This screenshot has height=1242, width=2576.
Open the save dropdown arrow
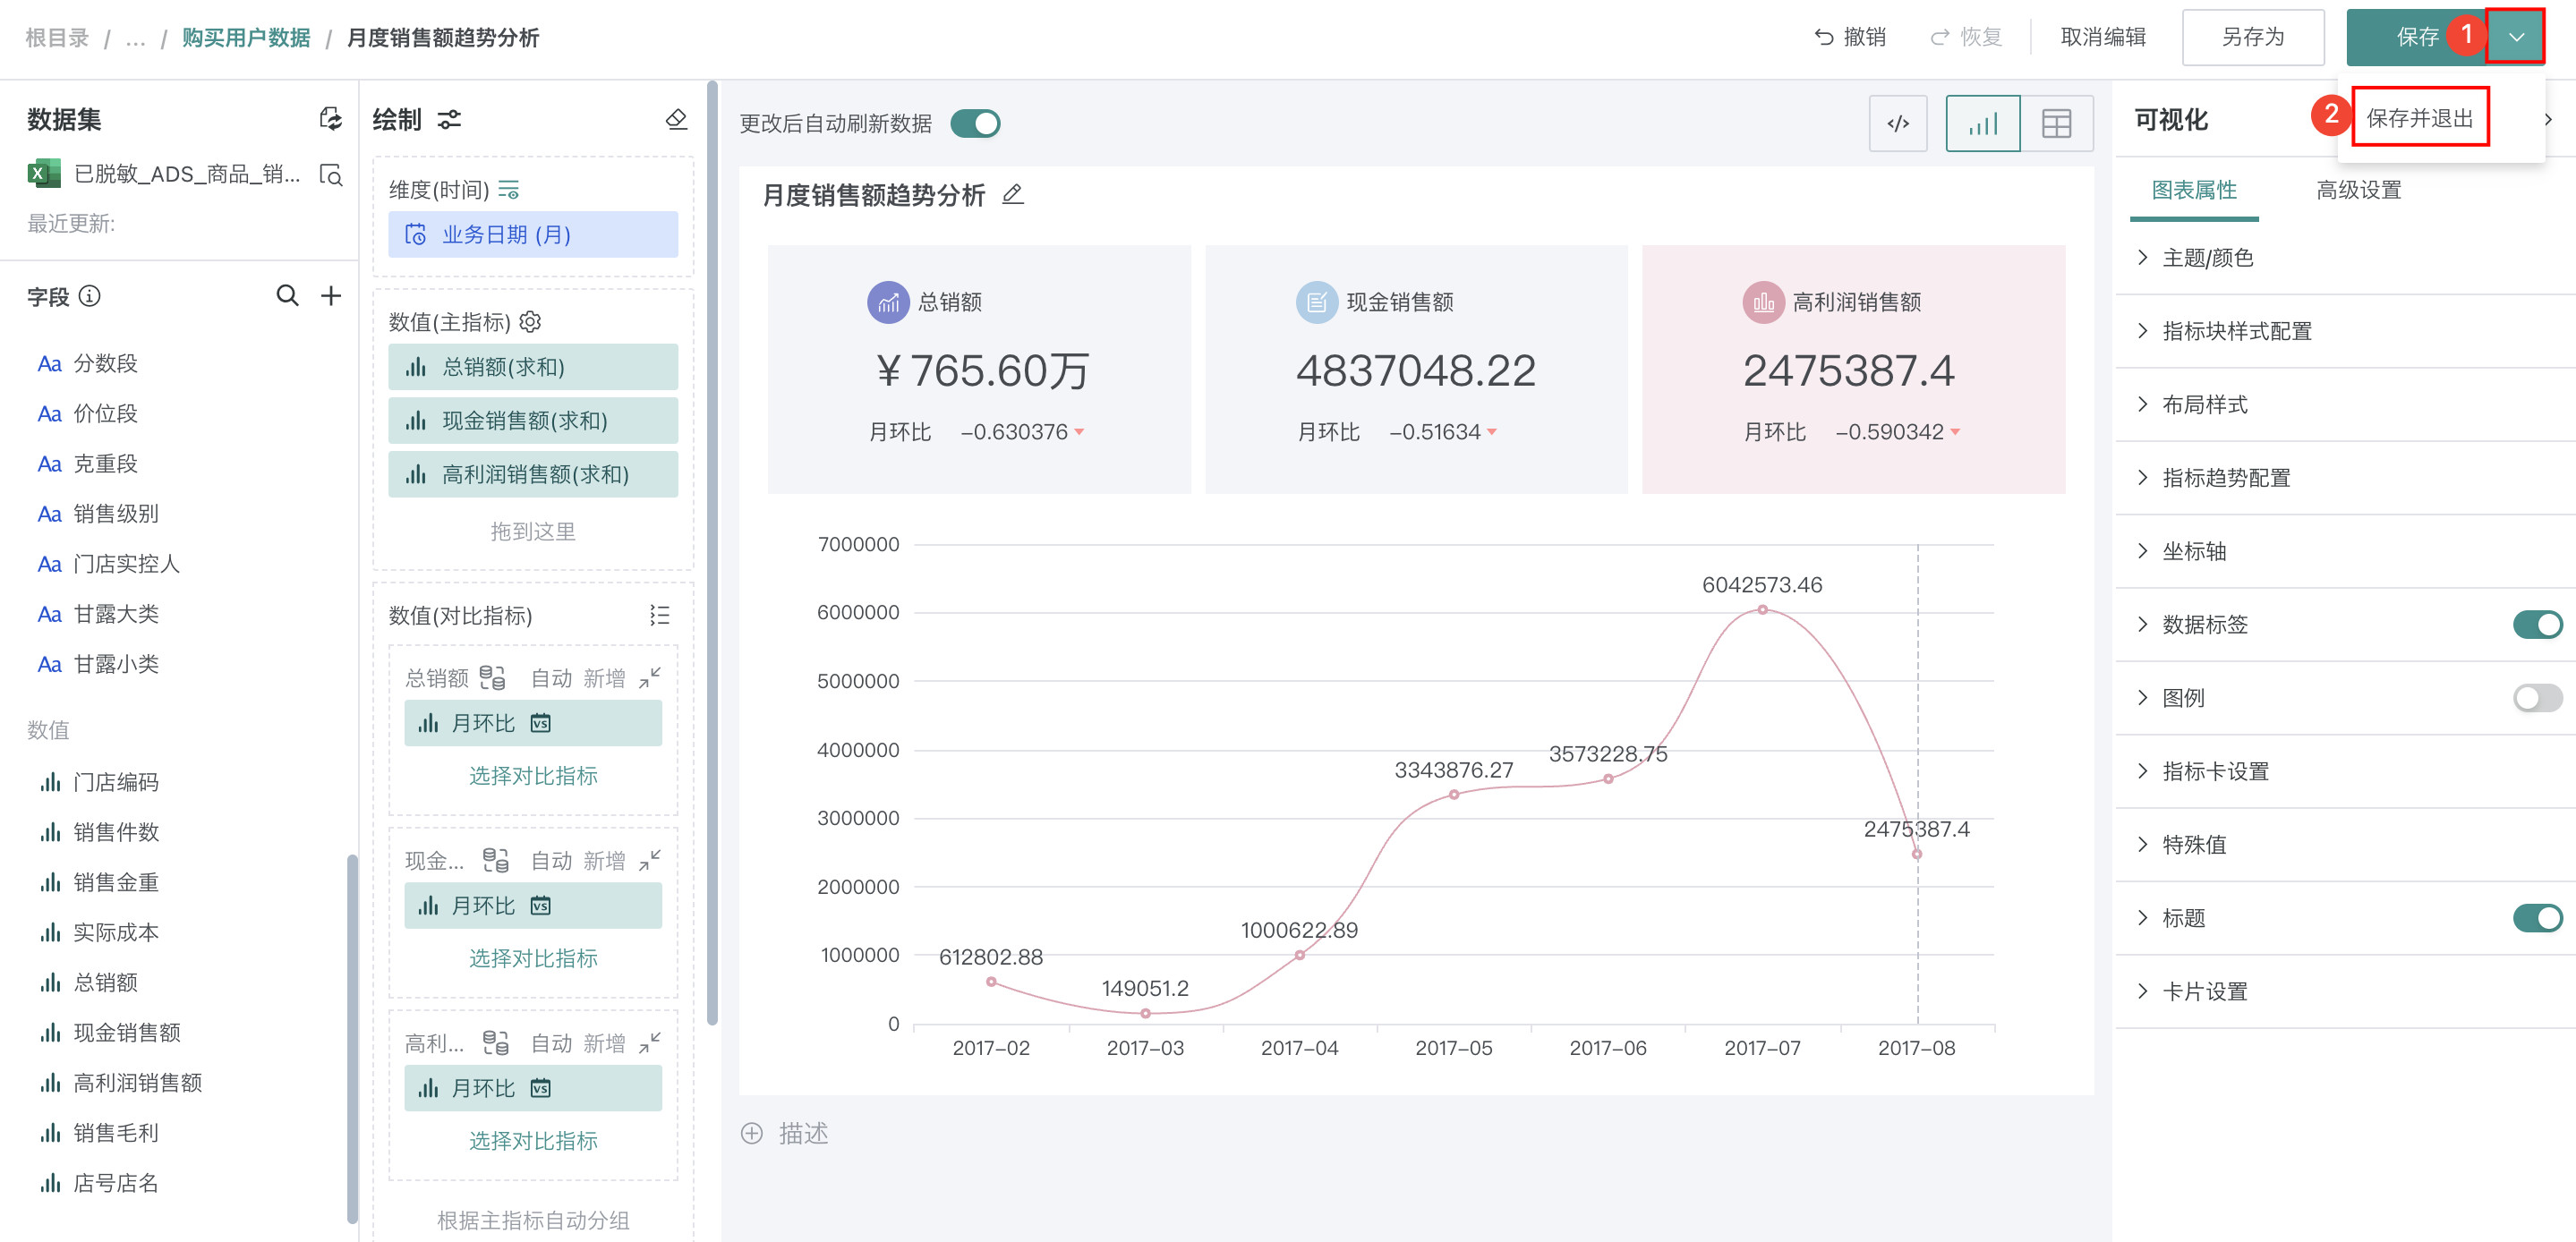point(2515,38)
